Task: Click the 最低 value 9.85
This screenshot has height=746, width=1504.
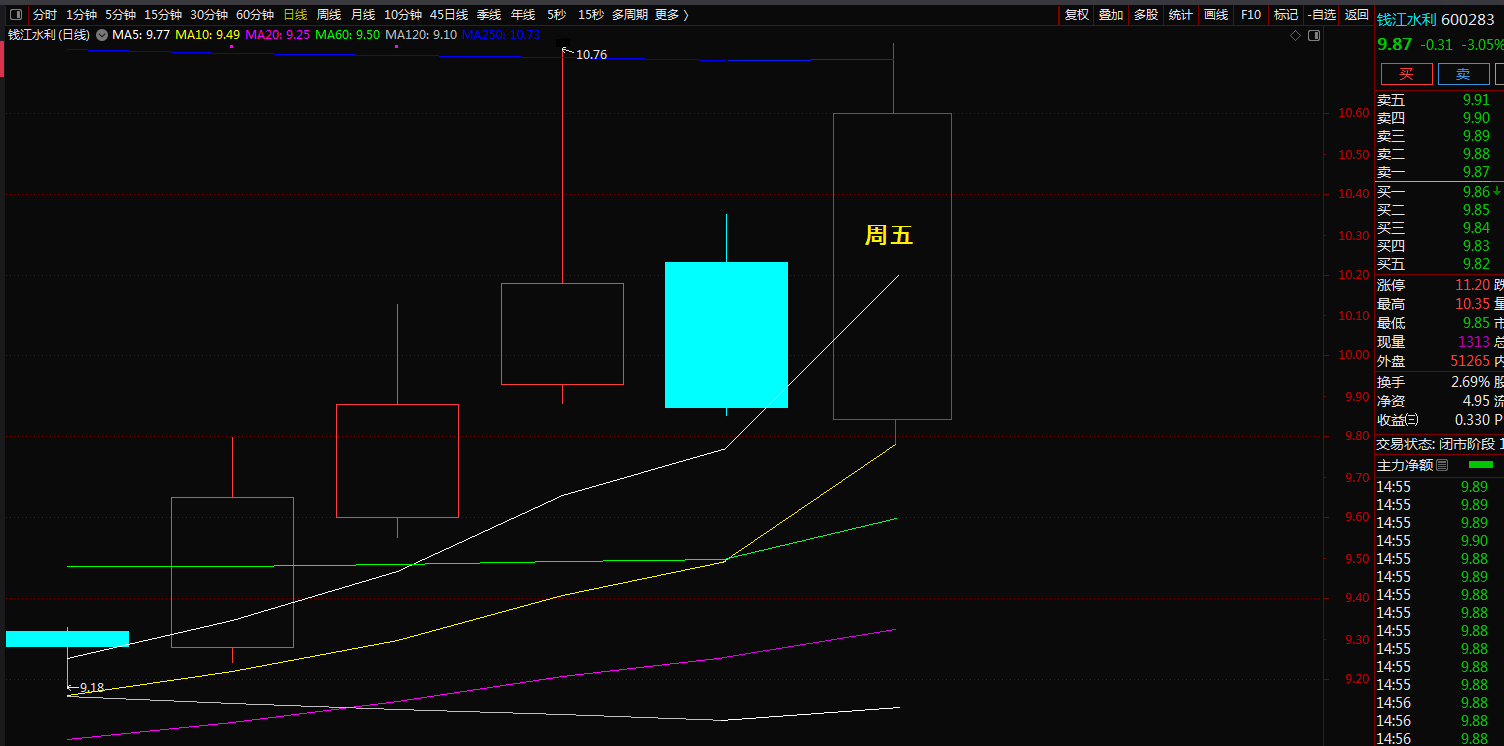Action: point(1476,323)
